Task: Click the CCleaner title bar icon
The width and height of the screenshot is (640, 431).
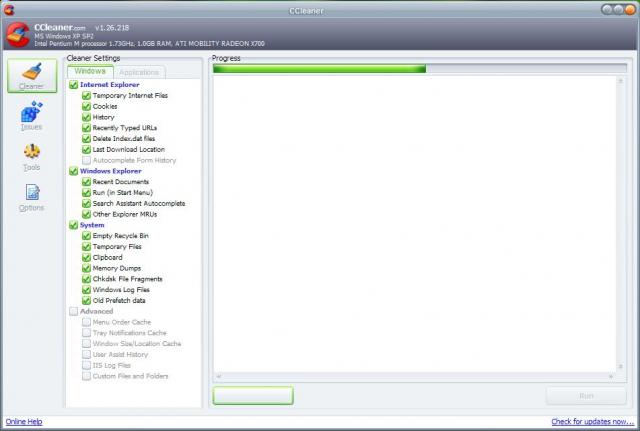Action: tap(9, 10)
